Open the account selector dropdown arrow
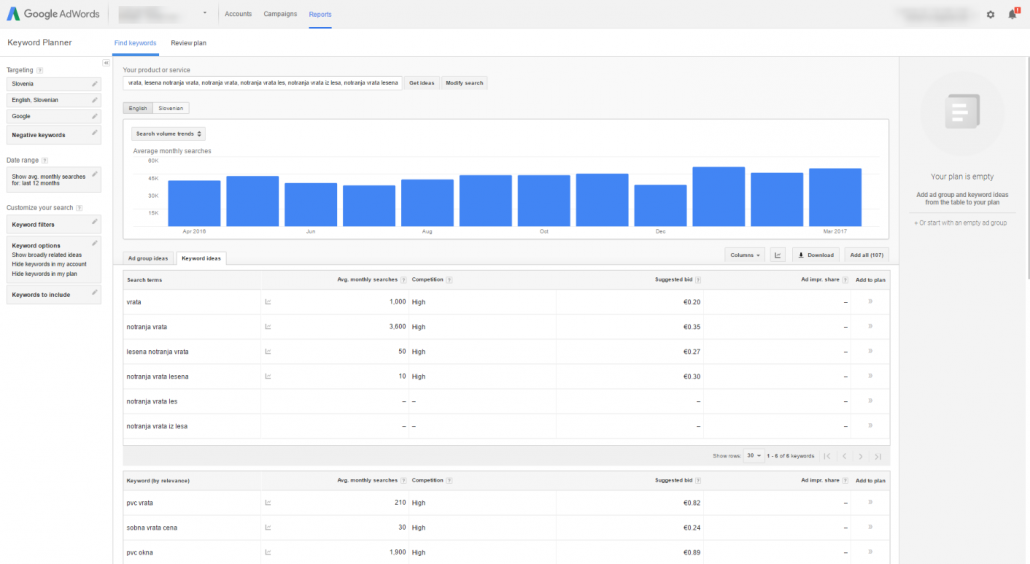The image size is (1030, 564). click(205, 14)
